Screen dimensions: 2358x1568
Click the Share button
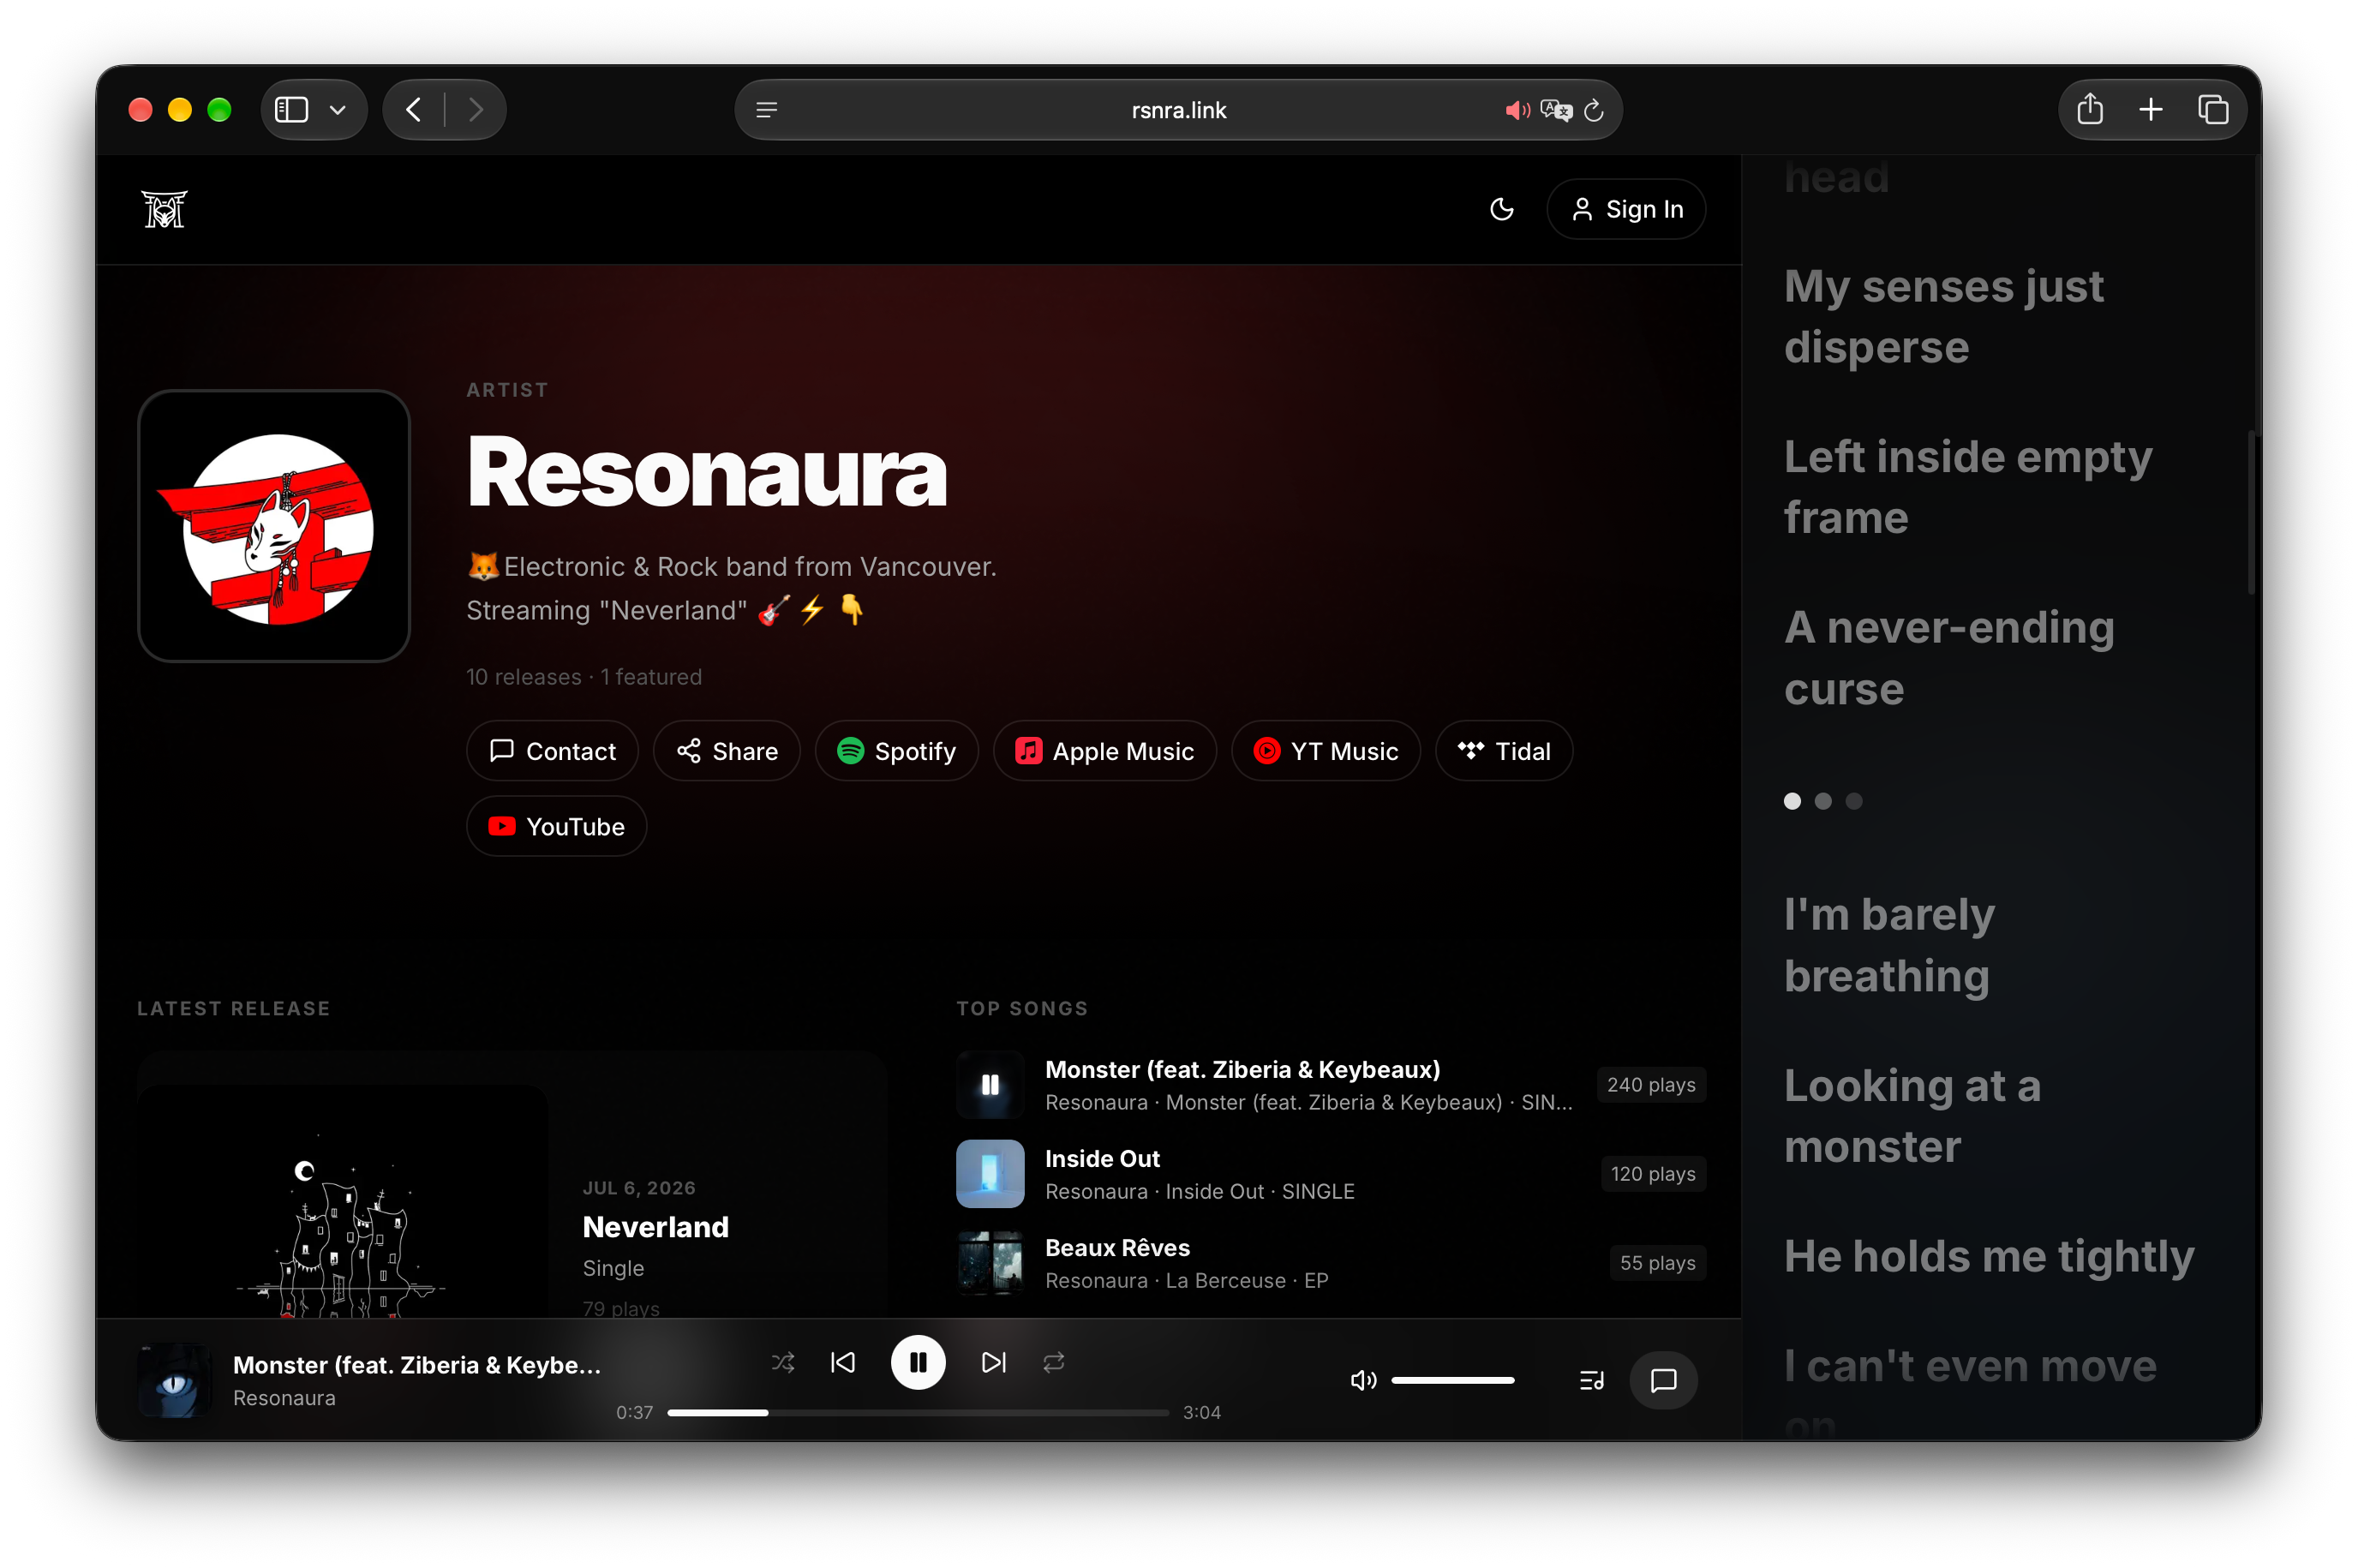click(x=727, y=751)
